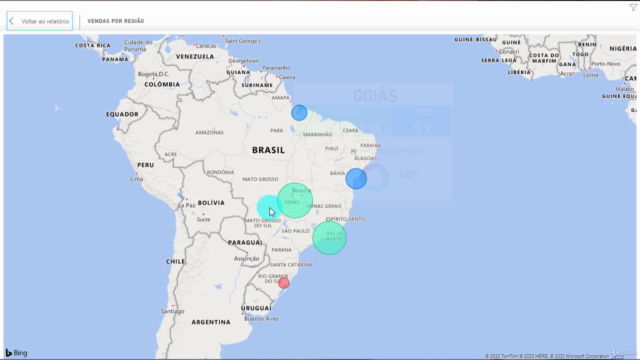This screenshot has width=640, height=360.
Task: Click the EQUADOR label on map
Action: tap(122, 114)
